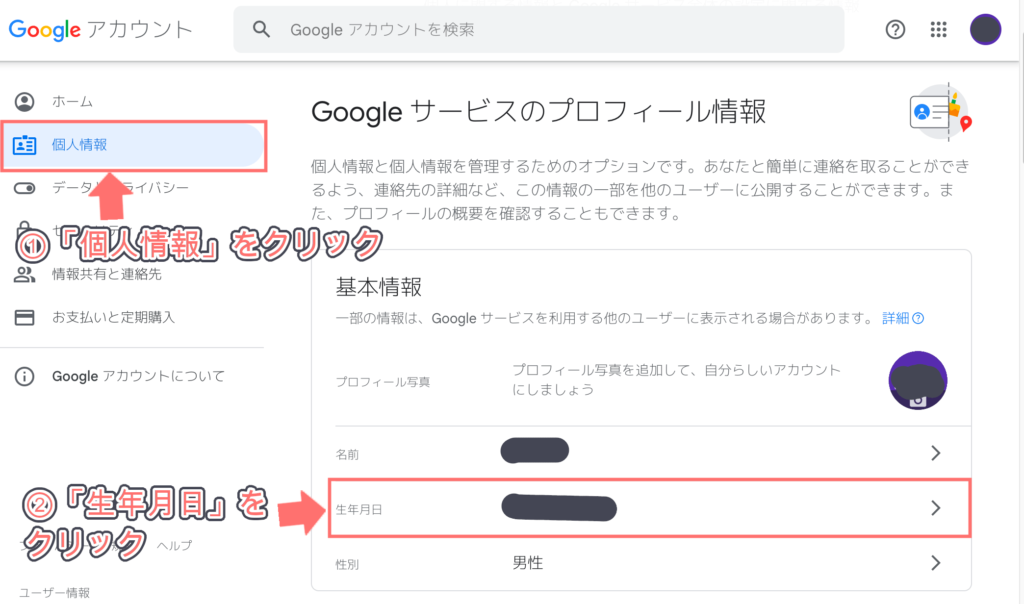
Task: Click the プロフィール写真 label
Action: 383,382
